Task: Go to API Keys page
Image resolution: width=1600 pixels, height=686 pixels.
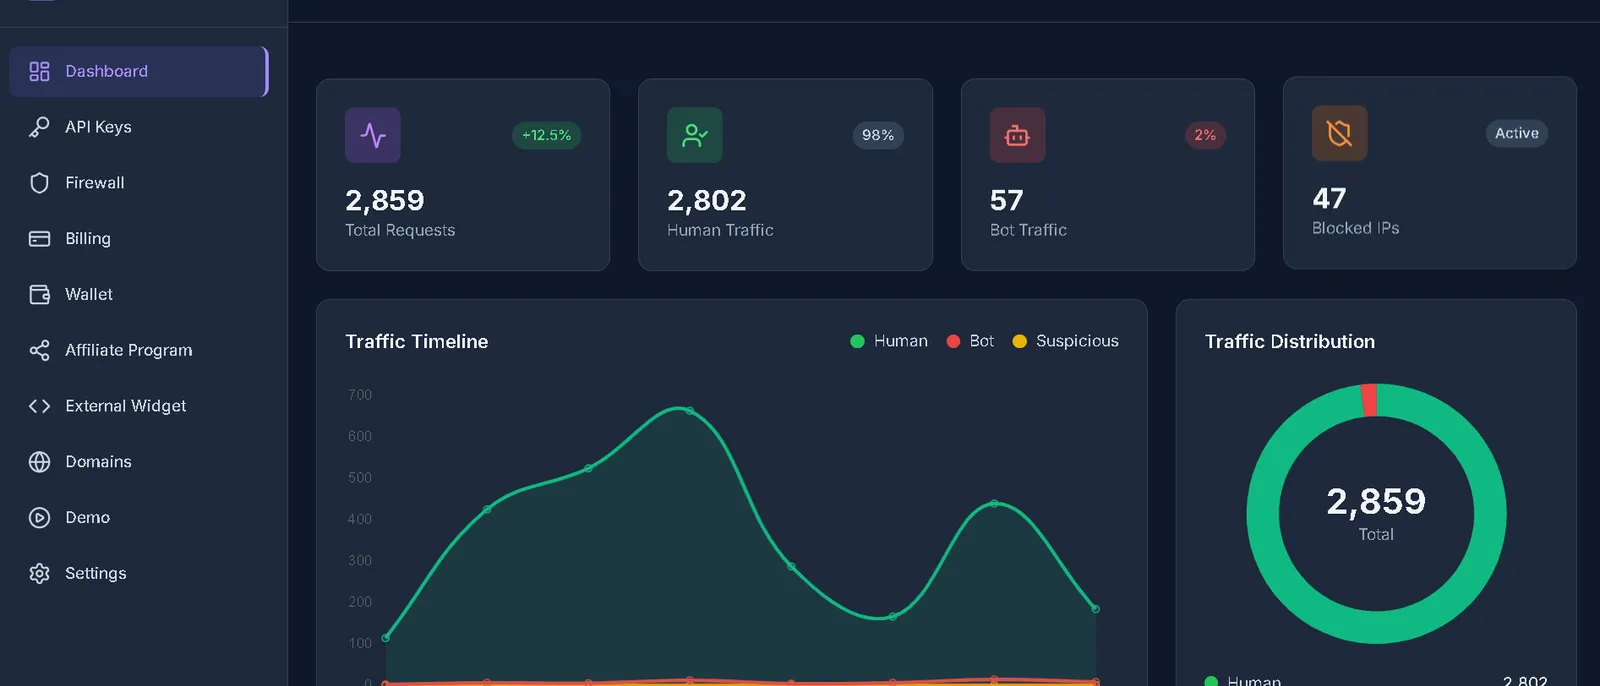Action: (x=139, y=127)
